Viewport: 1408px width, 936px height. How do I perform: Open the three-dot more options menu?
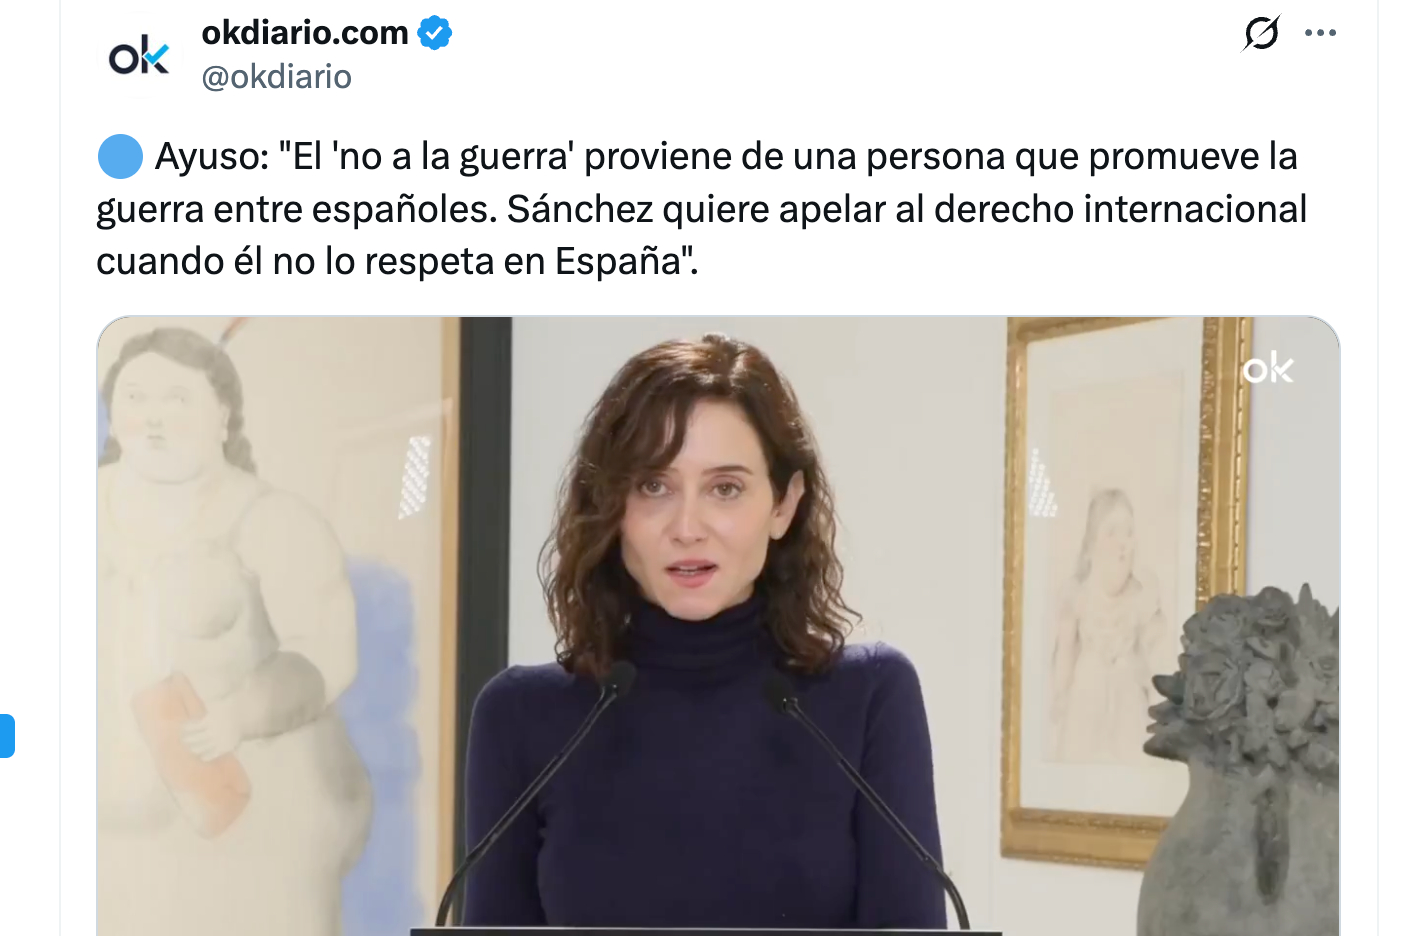[1320, 33]
